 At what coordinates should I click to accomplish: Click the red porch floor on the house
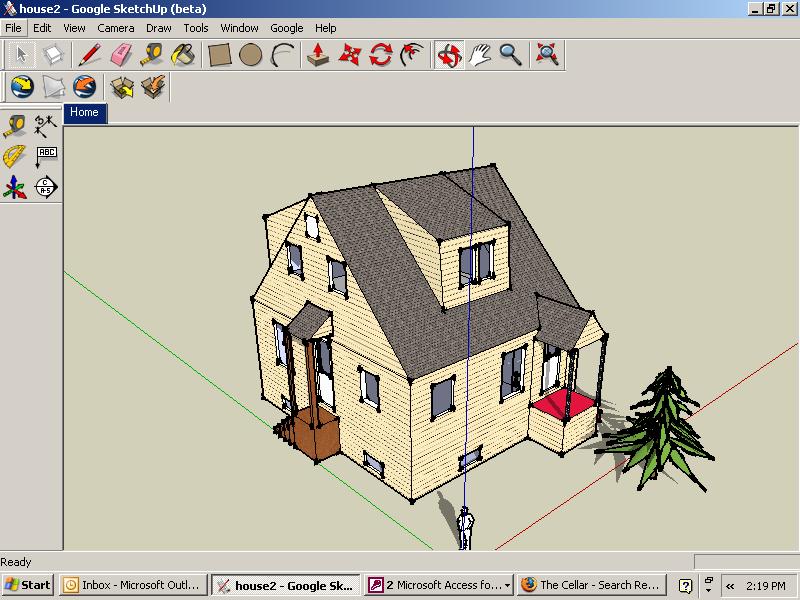click(x=563, y=404)
